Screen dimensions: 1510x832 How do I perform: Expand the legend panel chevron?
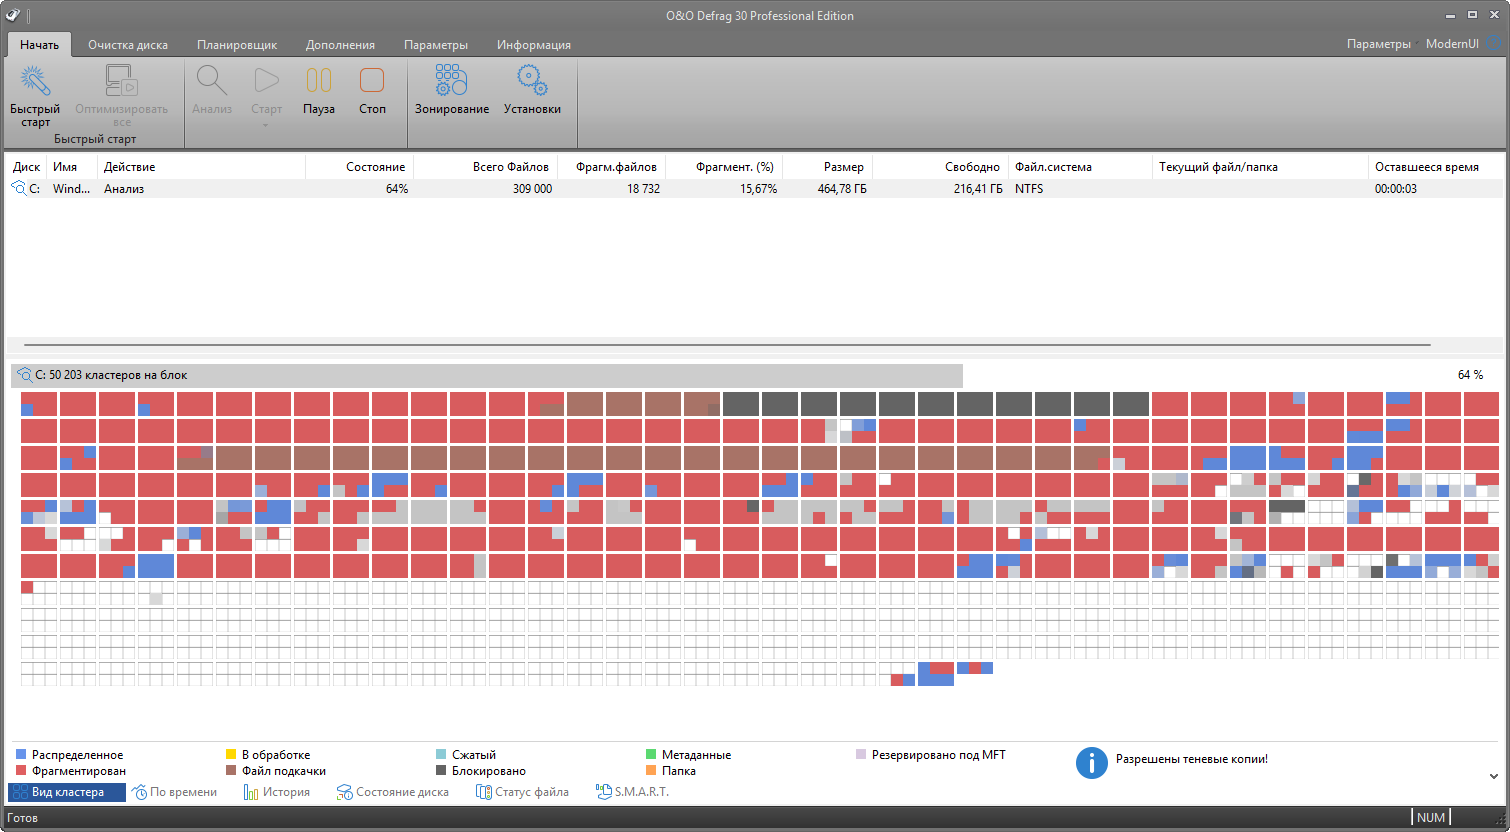1493,776
